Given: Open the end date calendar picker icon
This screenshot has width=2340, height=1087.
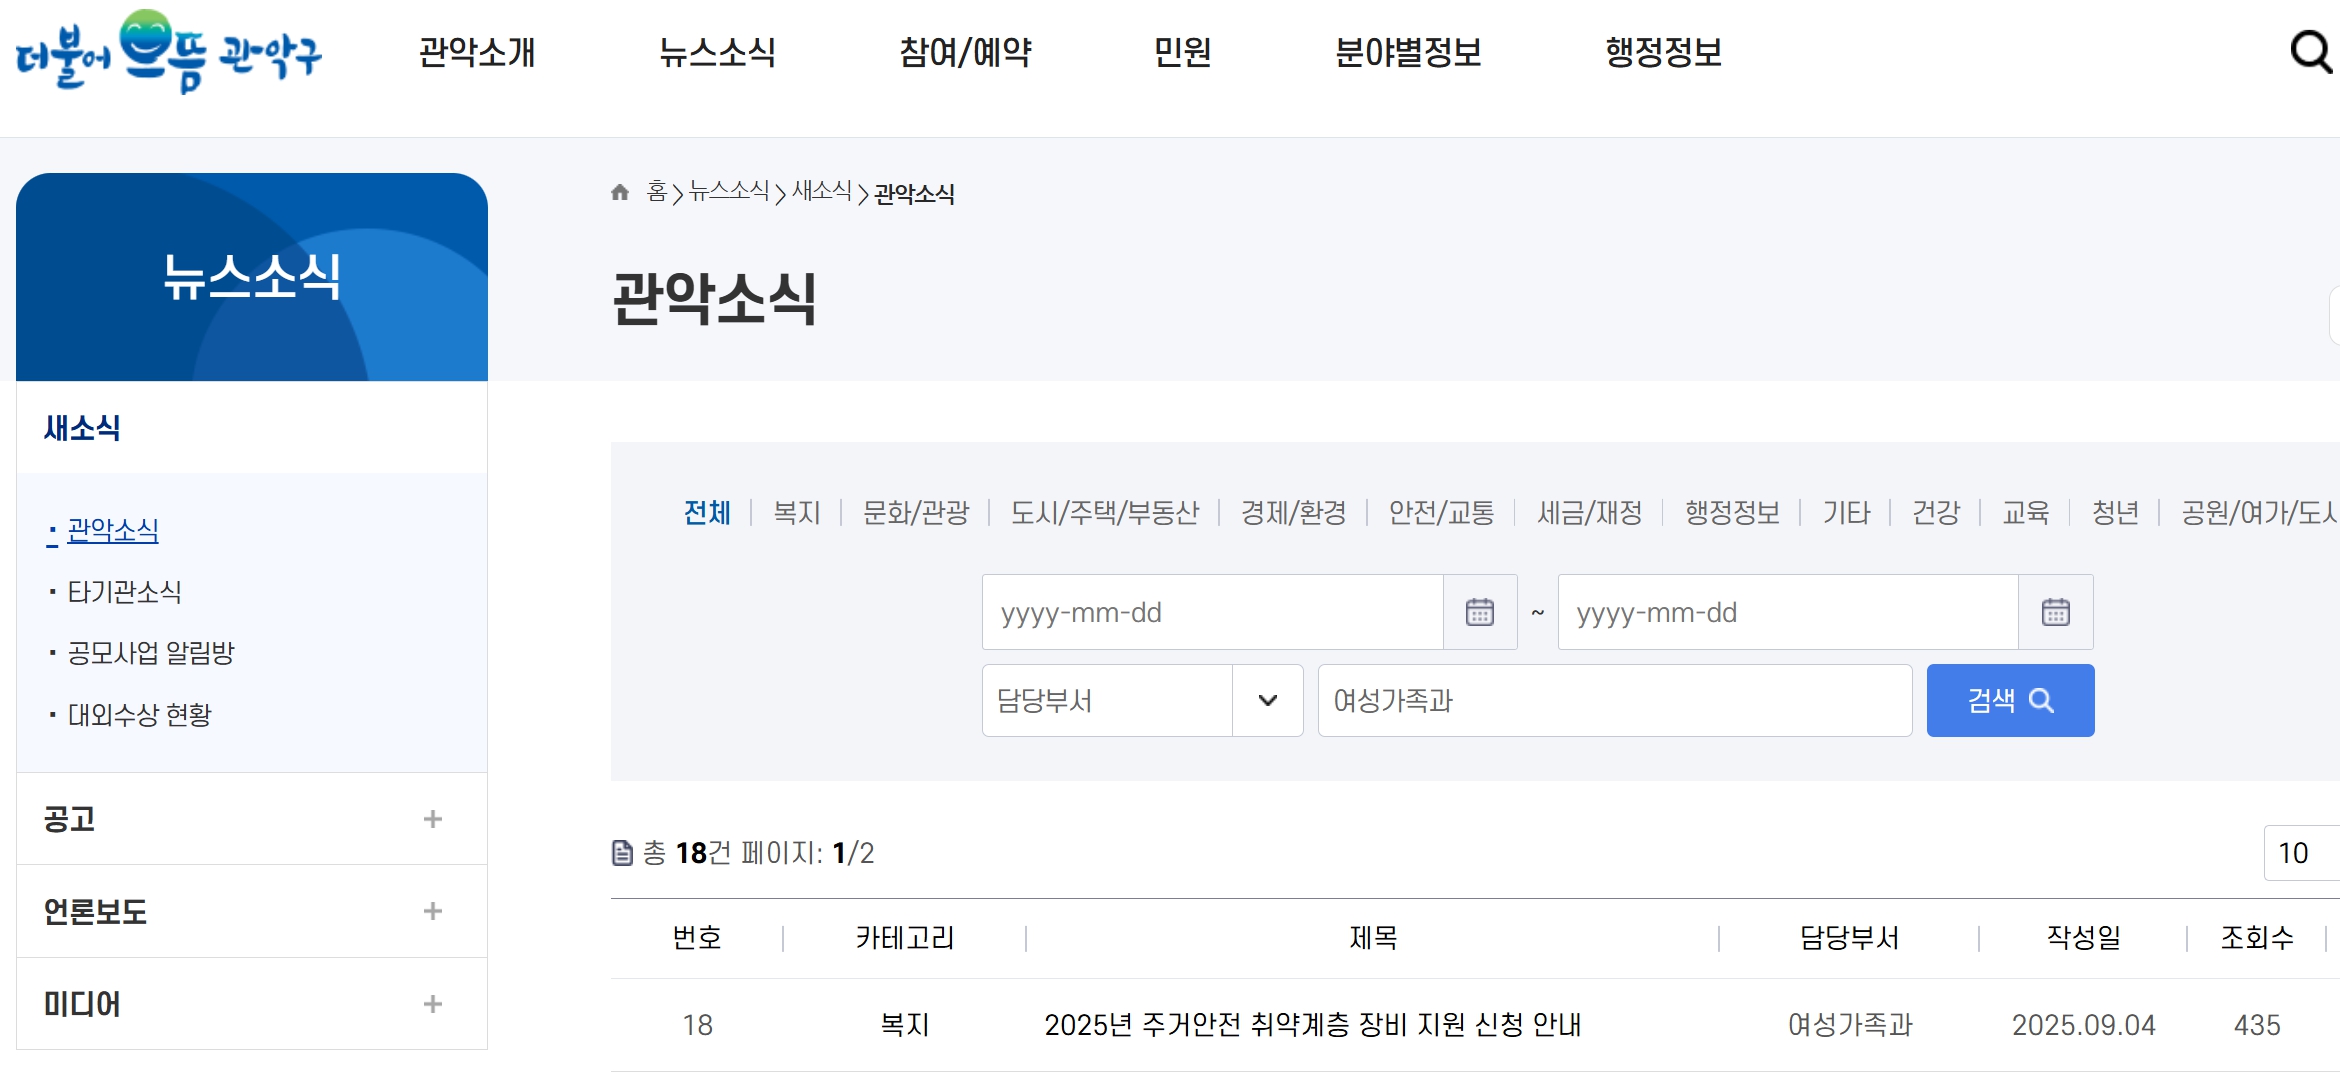Looking at the screenshot, I should (x=2056, y=611).
